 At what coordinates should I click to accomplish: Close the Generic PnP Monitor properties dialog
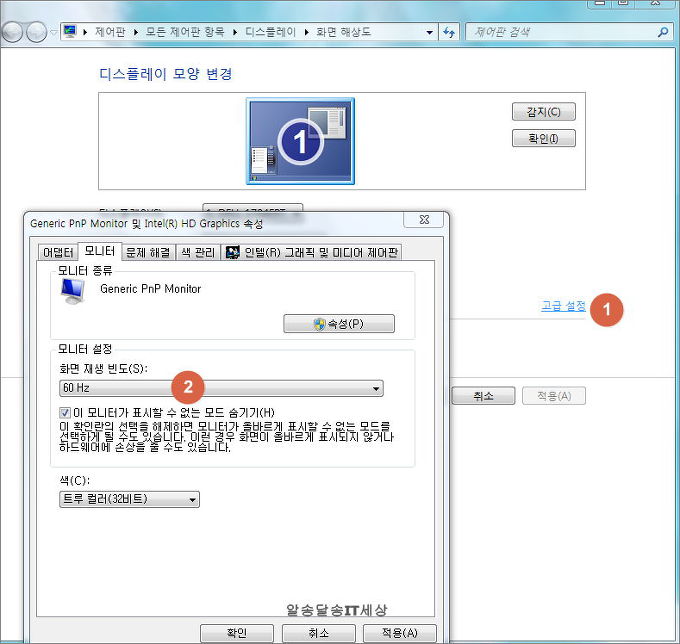click(423, 220)
